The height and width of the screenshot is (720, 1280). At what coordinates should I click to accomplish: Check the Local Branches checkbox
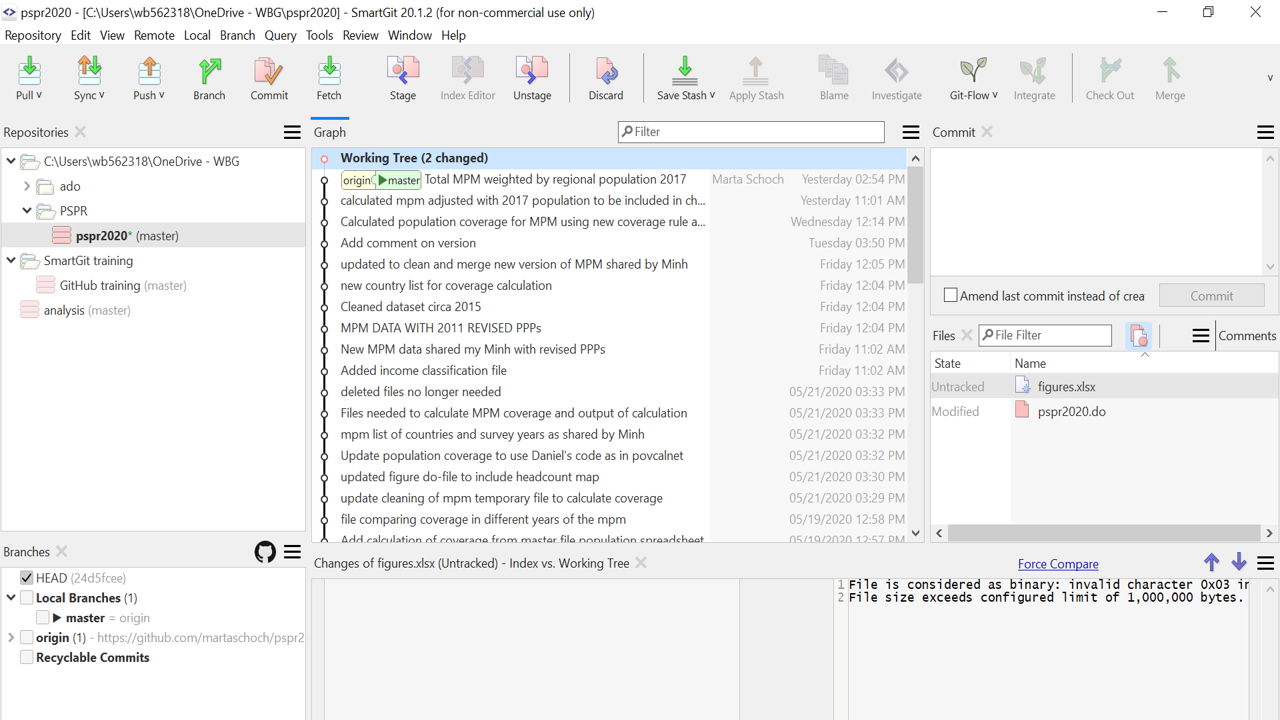(x=27, y=598)
